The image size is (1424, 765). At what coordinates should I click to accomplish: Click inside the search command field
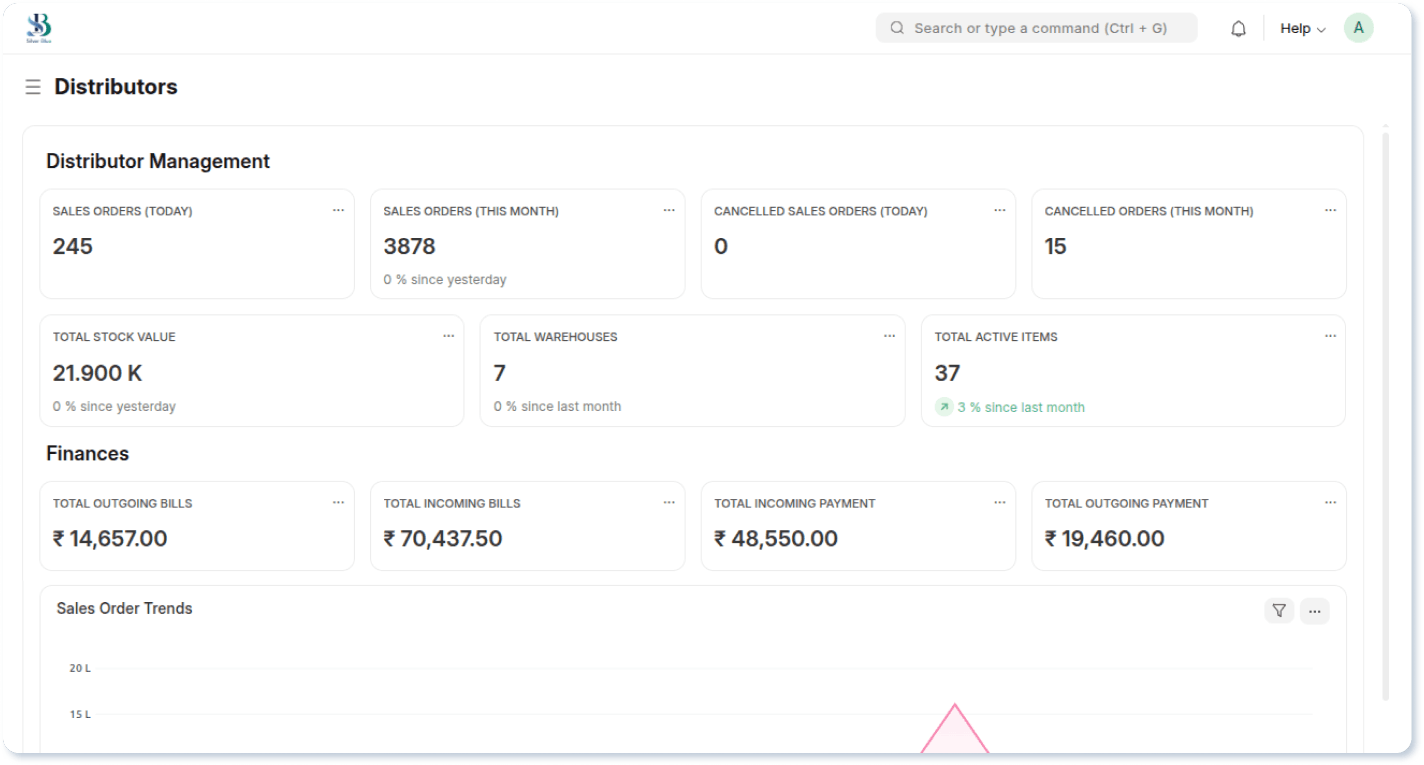pyautogui.click(x=1037, y=27)
